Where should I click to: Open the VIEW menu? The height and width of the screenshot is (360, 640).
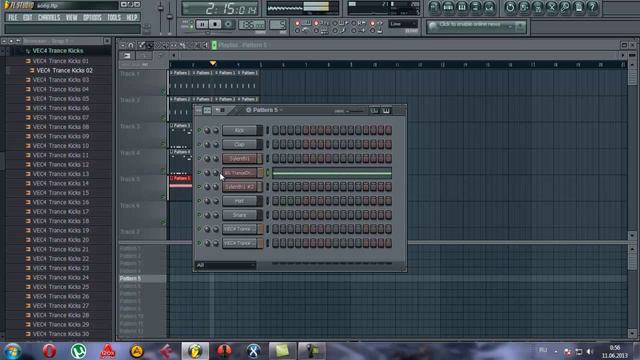pyautogui.click(x=71, y=18)
